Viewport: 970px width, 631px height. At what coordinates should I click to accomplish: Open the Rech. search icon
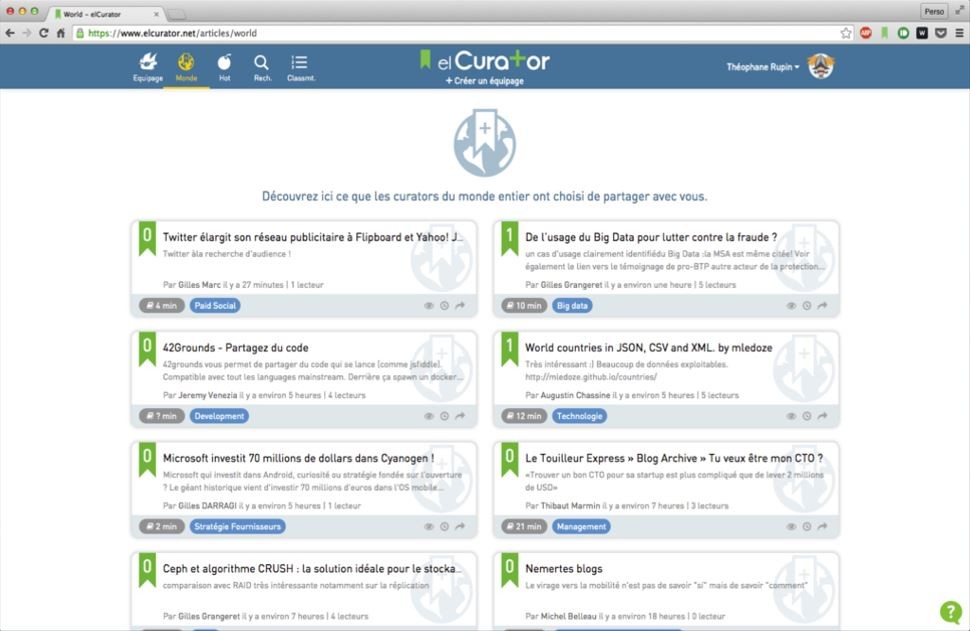[x=262, y=67]
